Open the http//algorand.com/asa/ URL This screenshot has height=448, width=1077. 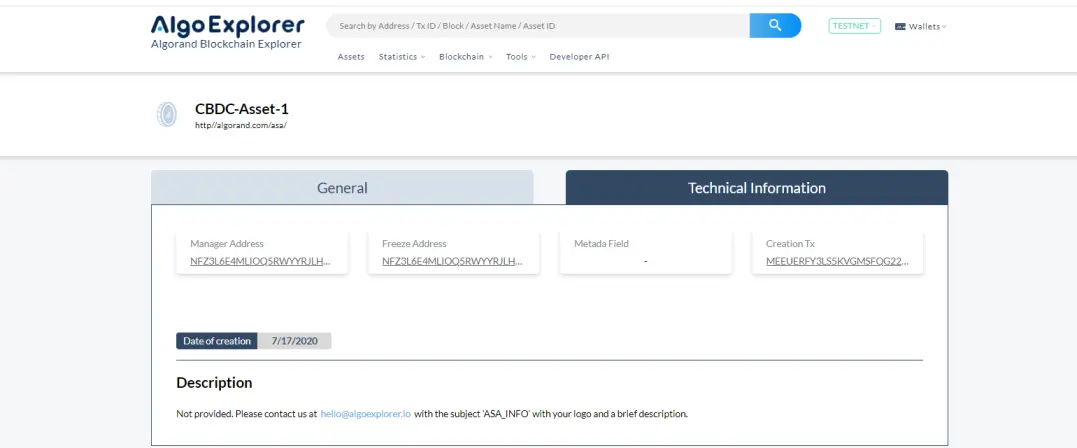coord(240,126)
